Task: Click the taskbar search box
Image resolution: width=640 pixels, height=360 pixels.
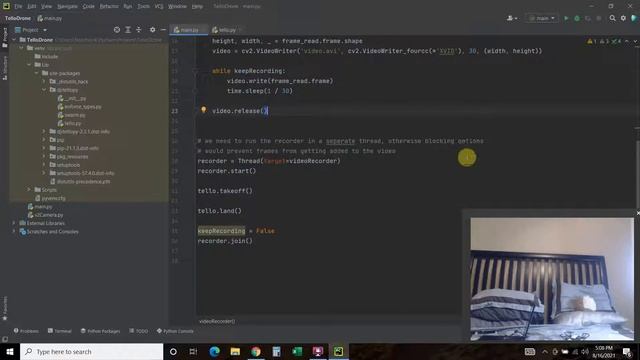Action: tap(91, 351)
